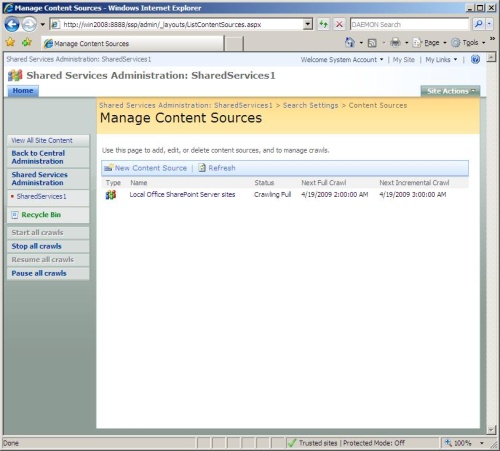Click the vertical scrollbar up arrow

(491, 57)
